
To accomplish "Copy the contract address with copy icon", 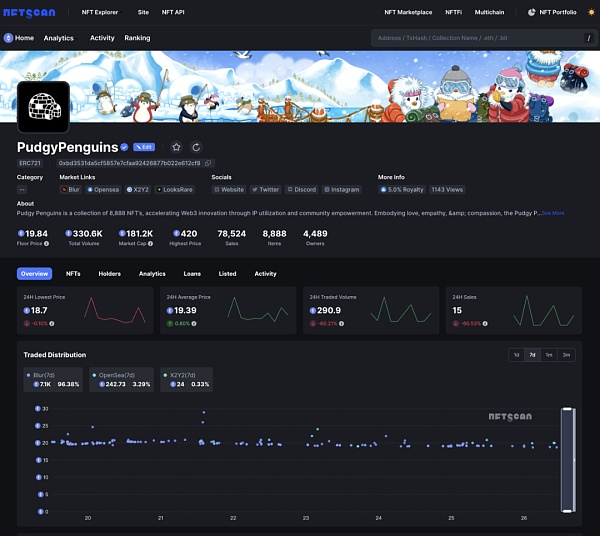I will click(209, 163).
